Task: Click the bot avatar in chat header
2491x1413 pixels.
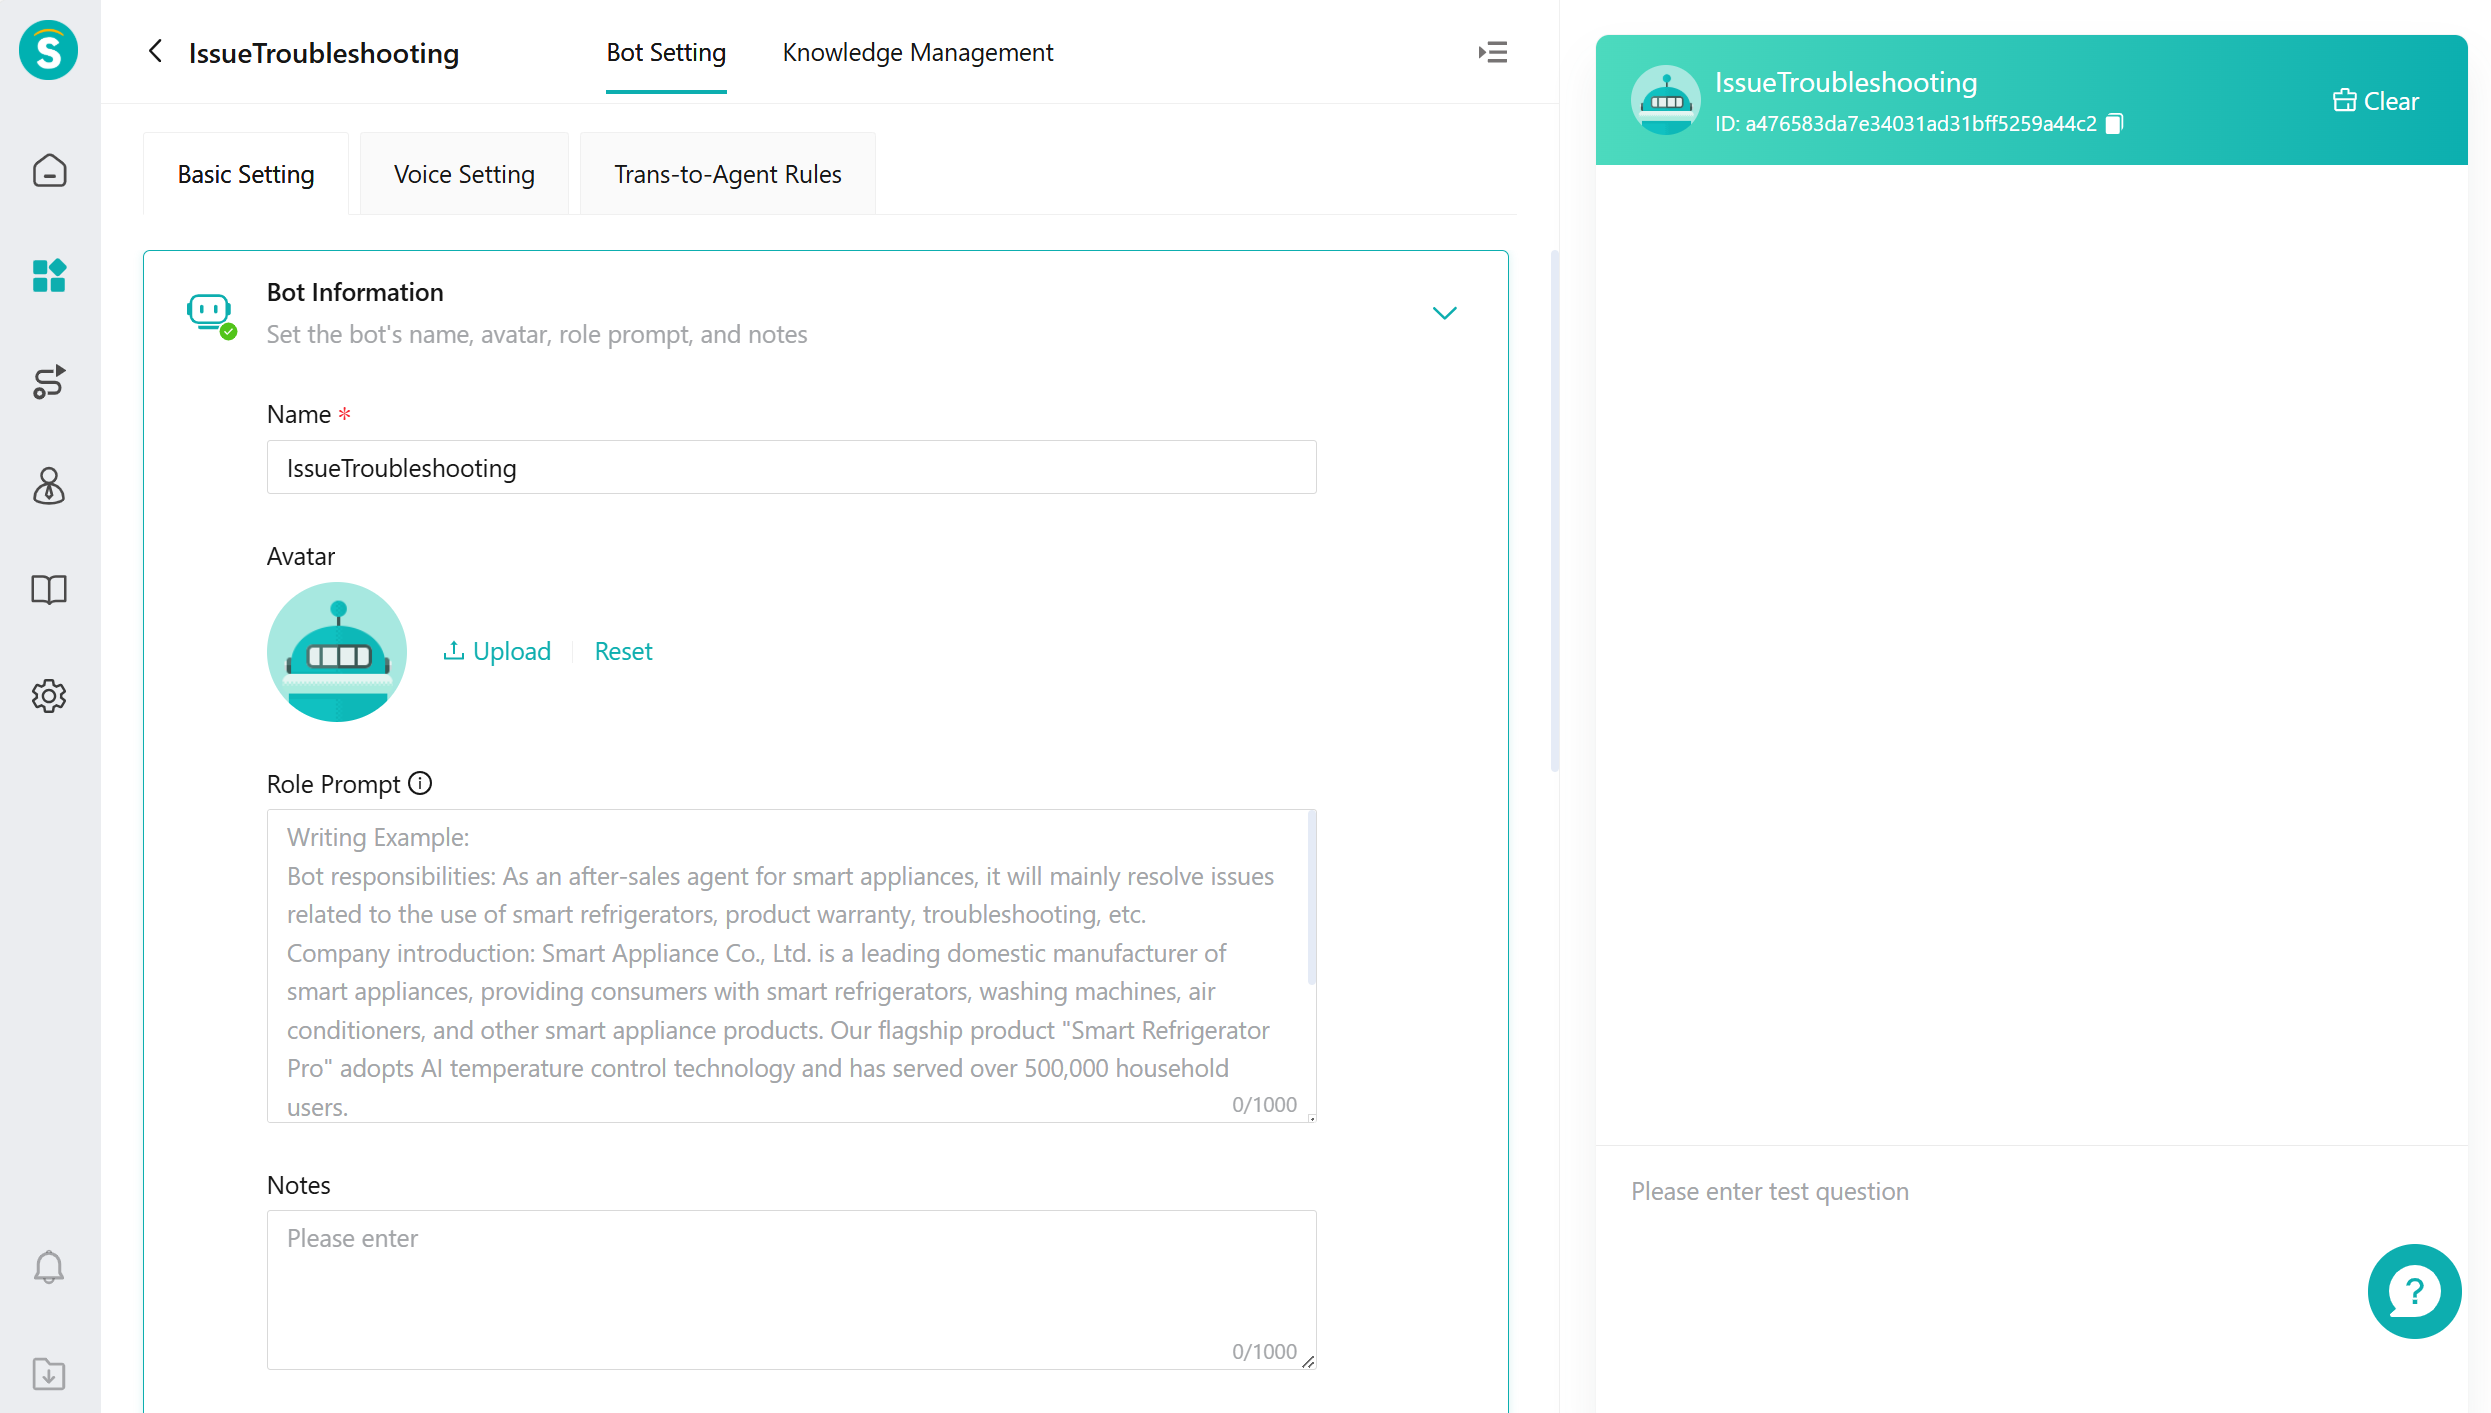Action: click(1666, 100)
